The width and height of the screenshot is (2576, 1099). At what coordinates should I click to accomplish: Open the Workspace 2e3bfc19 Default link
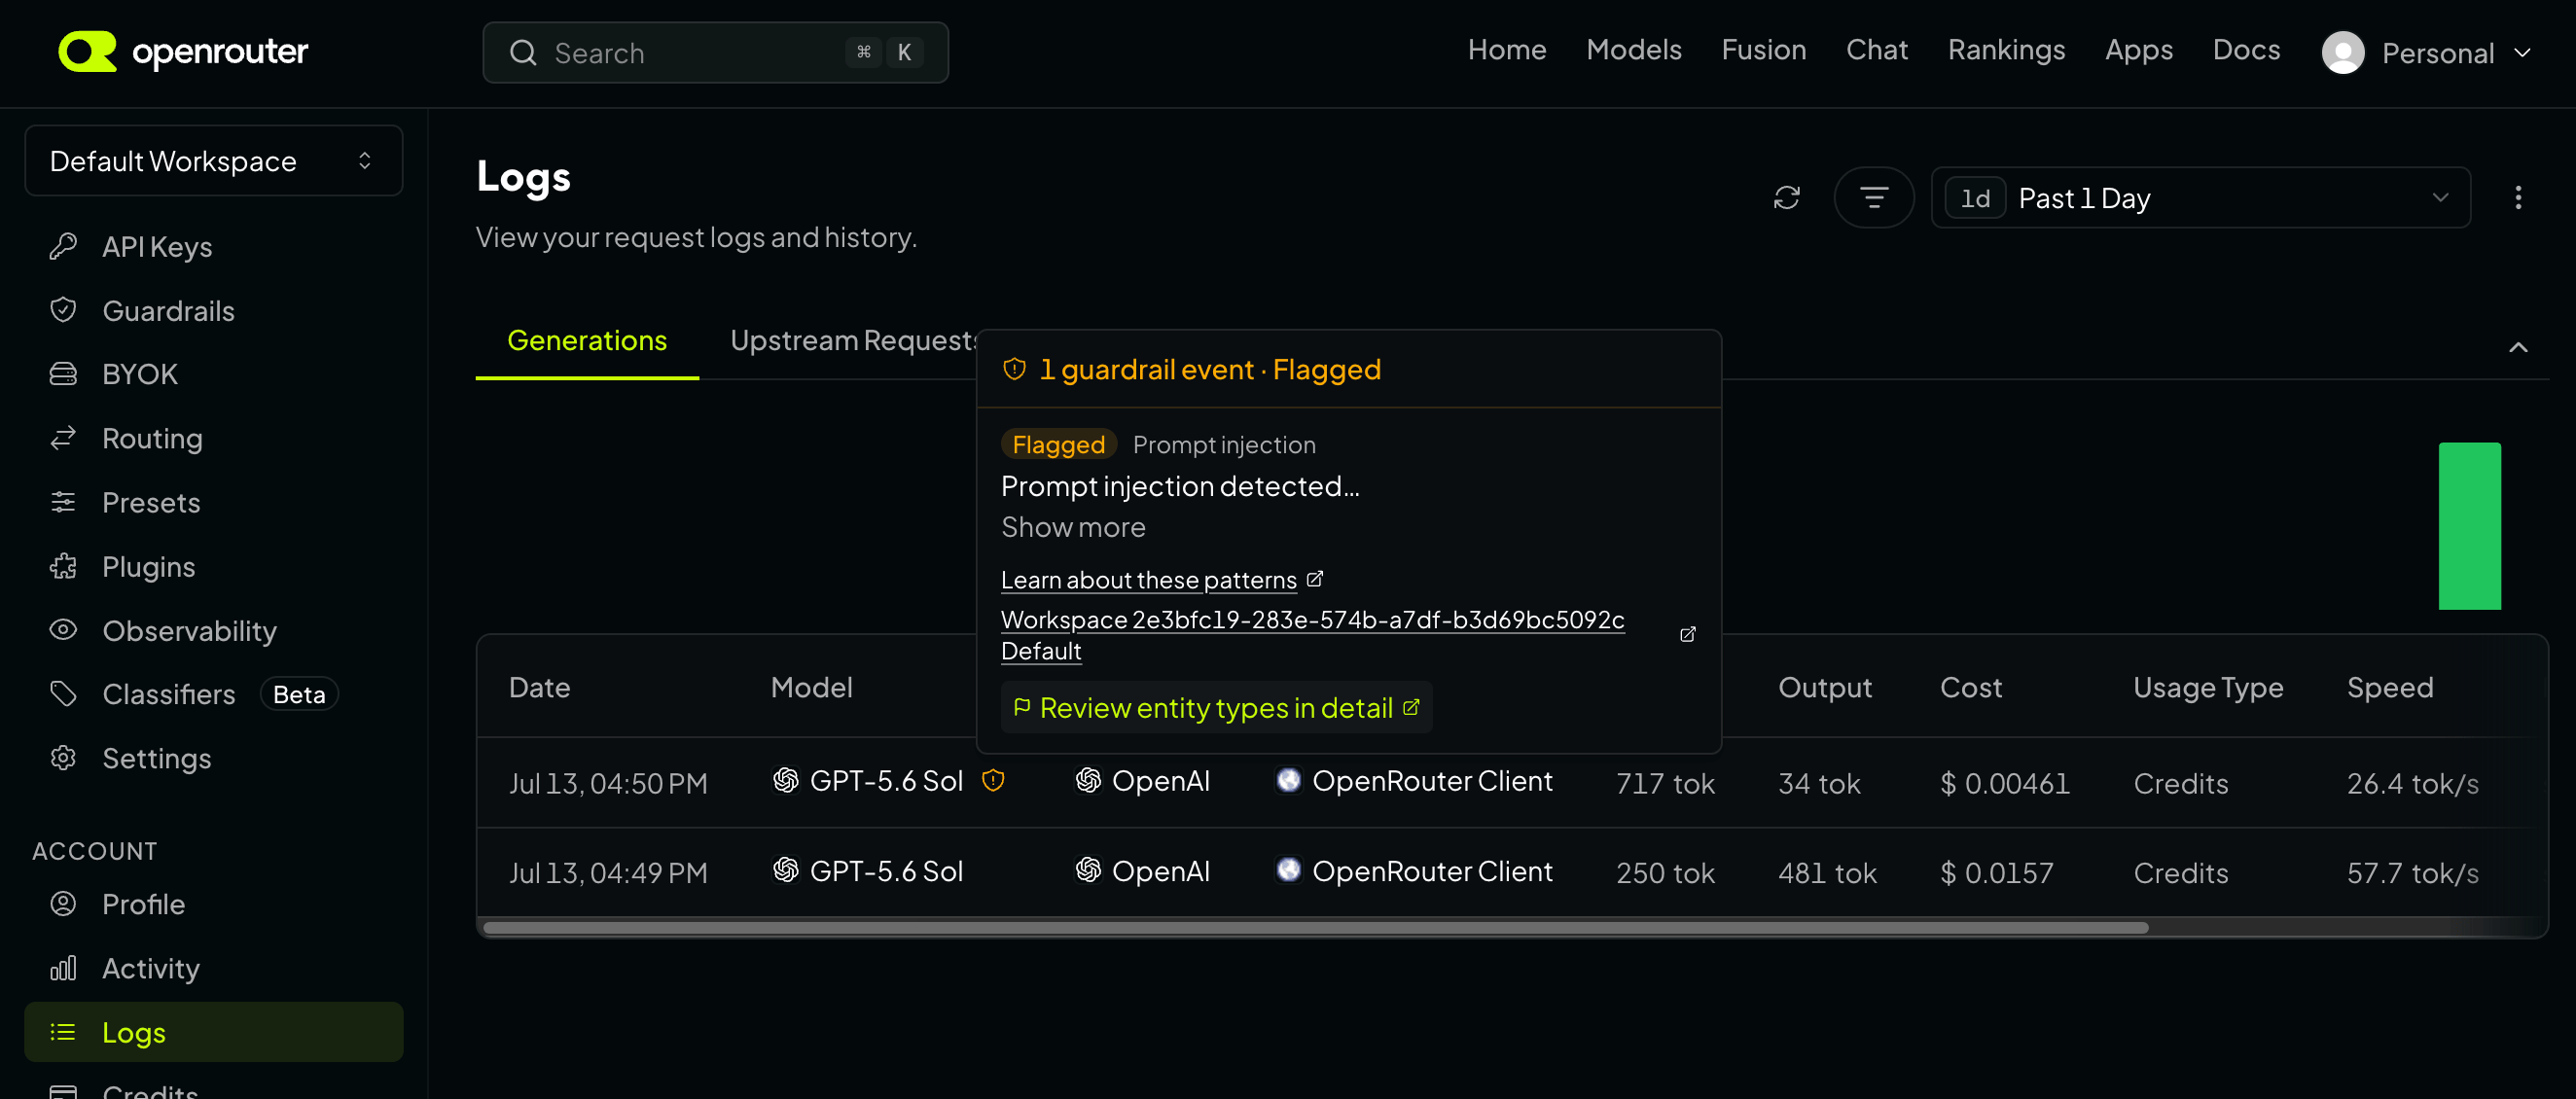(x=1312, y=635)
